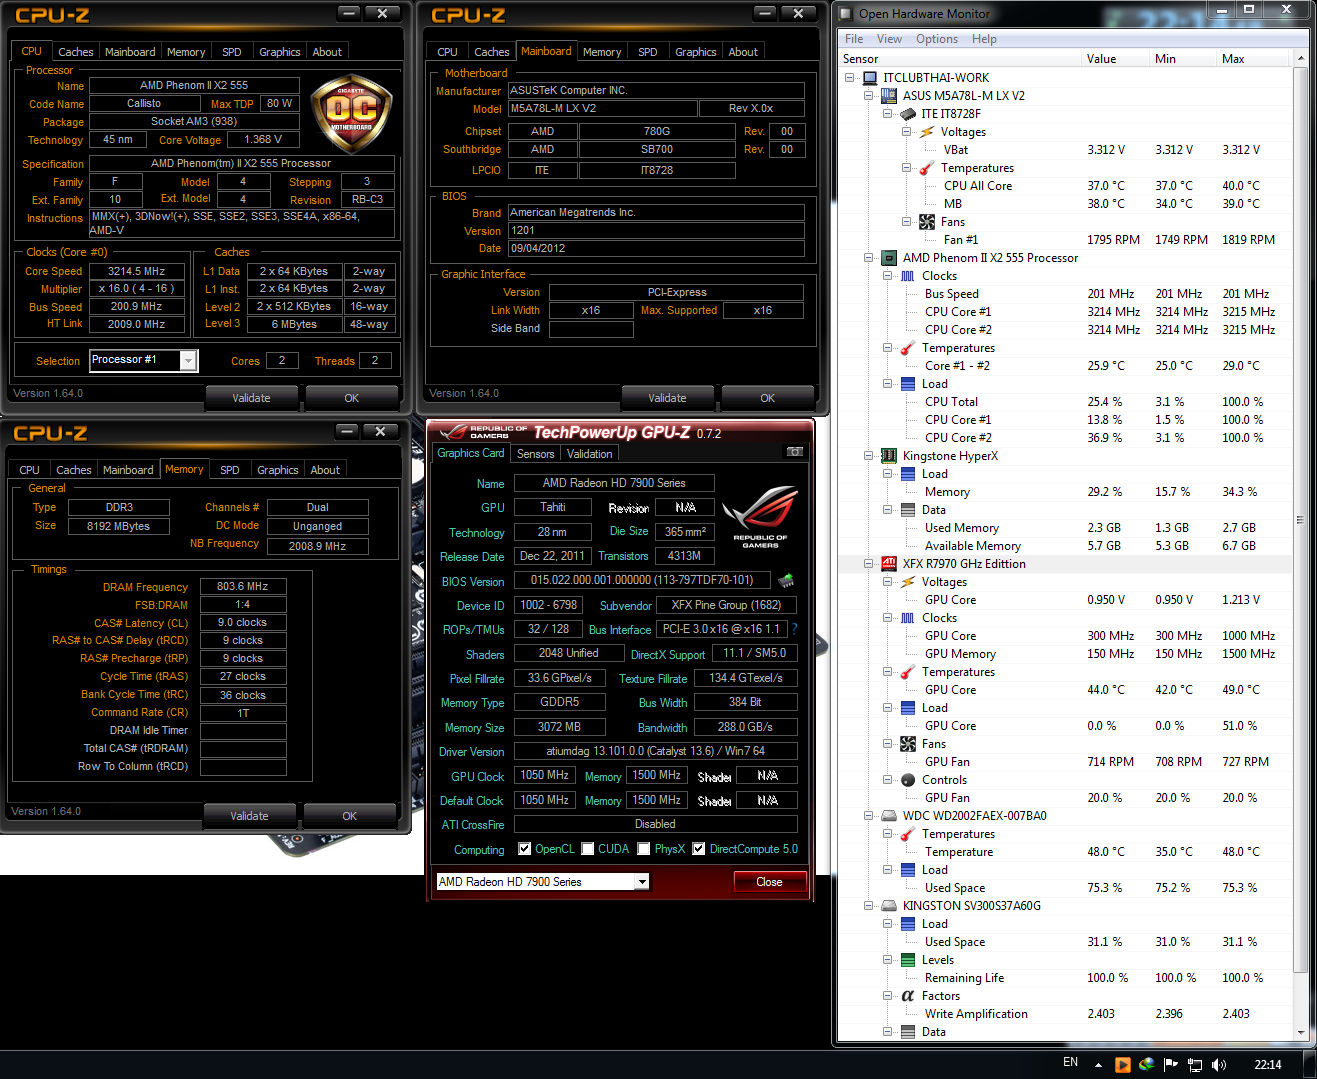Click OK in the CPU tab CPU-Z window
The height and width of the screenshot is (1079, 1317).
(351, 398)
